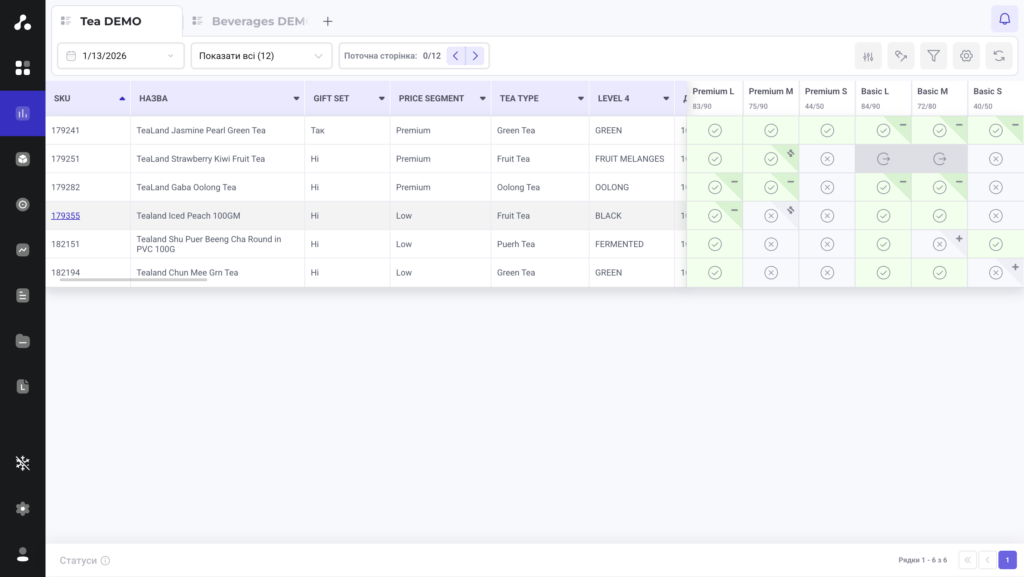
Task: Click the horizontal scrollbar under the table
Action: pos(133,280)
